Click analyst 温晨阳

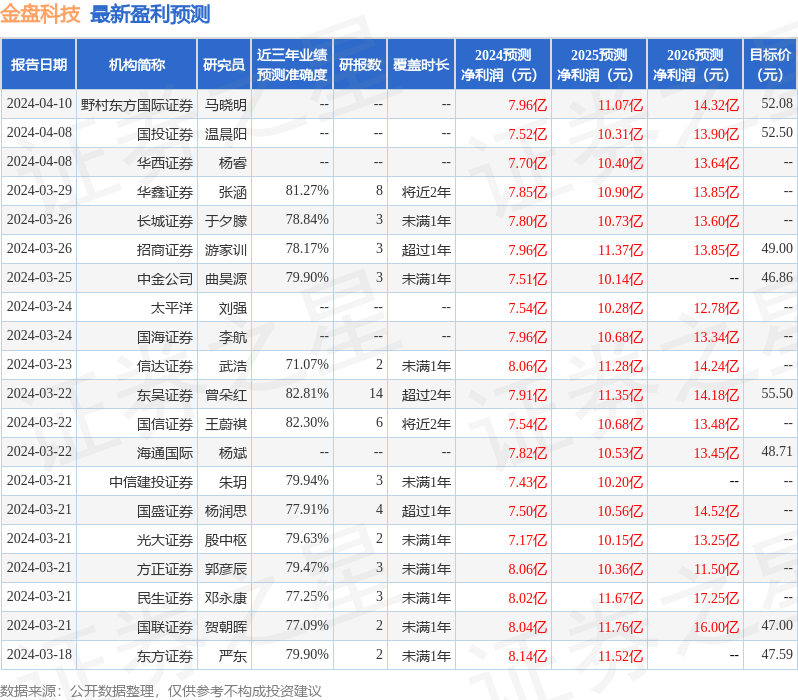click(x=226, y=134)
